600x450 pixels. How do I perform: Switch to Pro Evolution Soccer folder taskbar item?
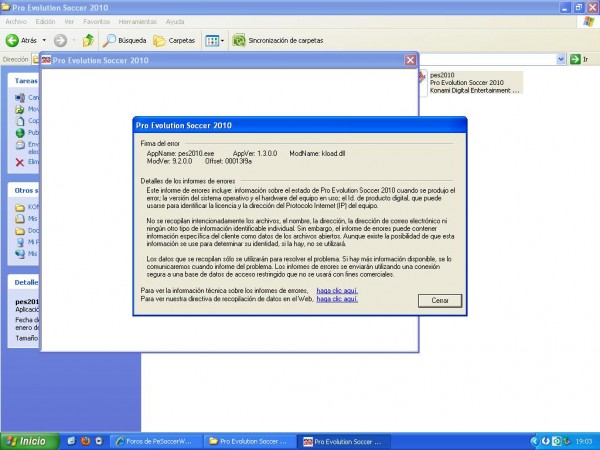coord(250,442)
